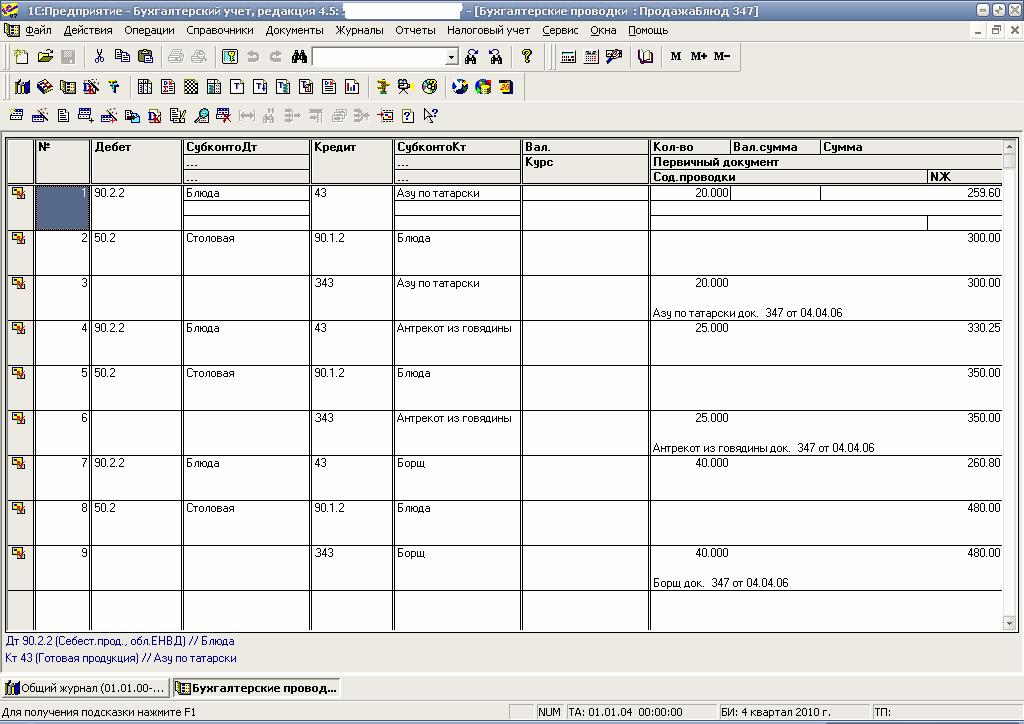The width and height of the screenshot is (1024, 724).
Task: Click the scroll down arrow of table
Action: [x=1009, y=623]
